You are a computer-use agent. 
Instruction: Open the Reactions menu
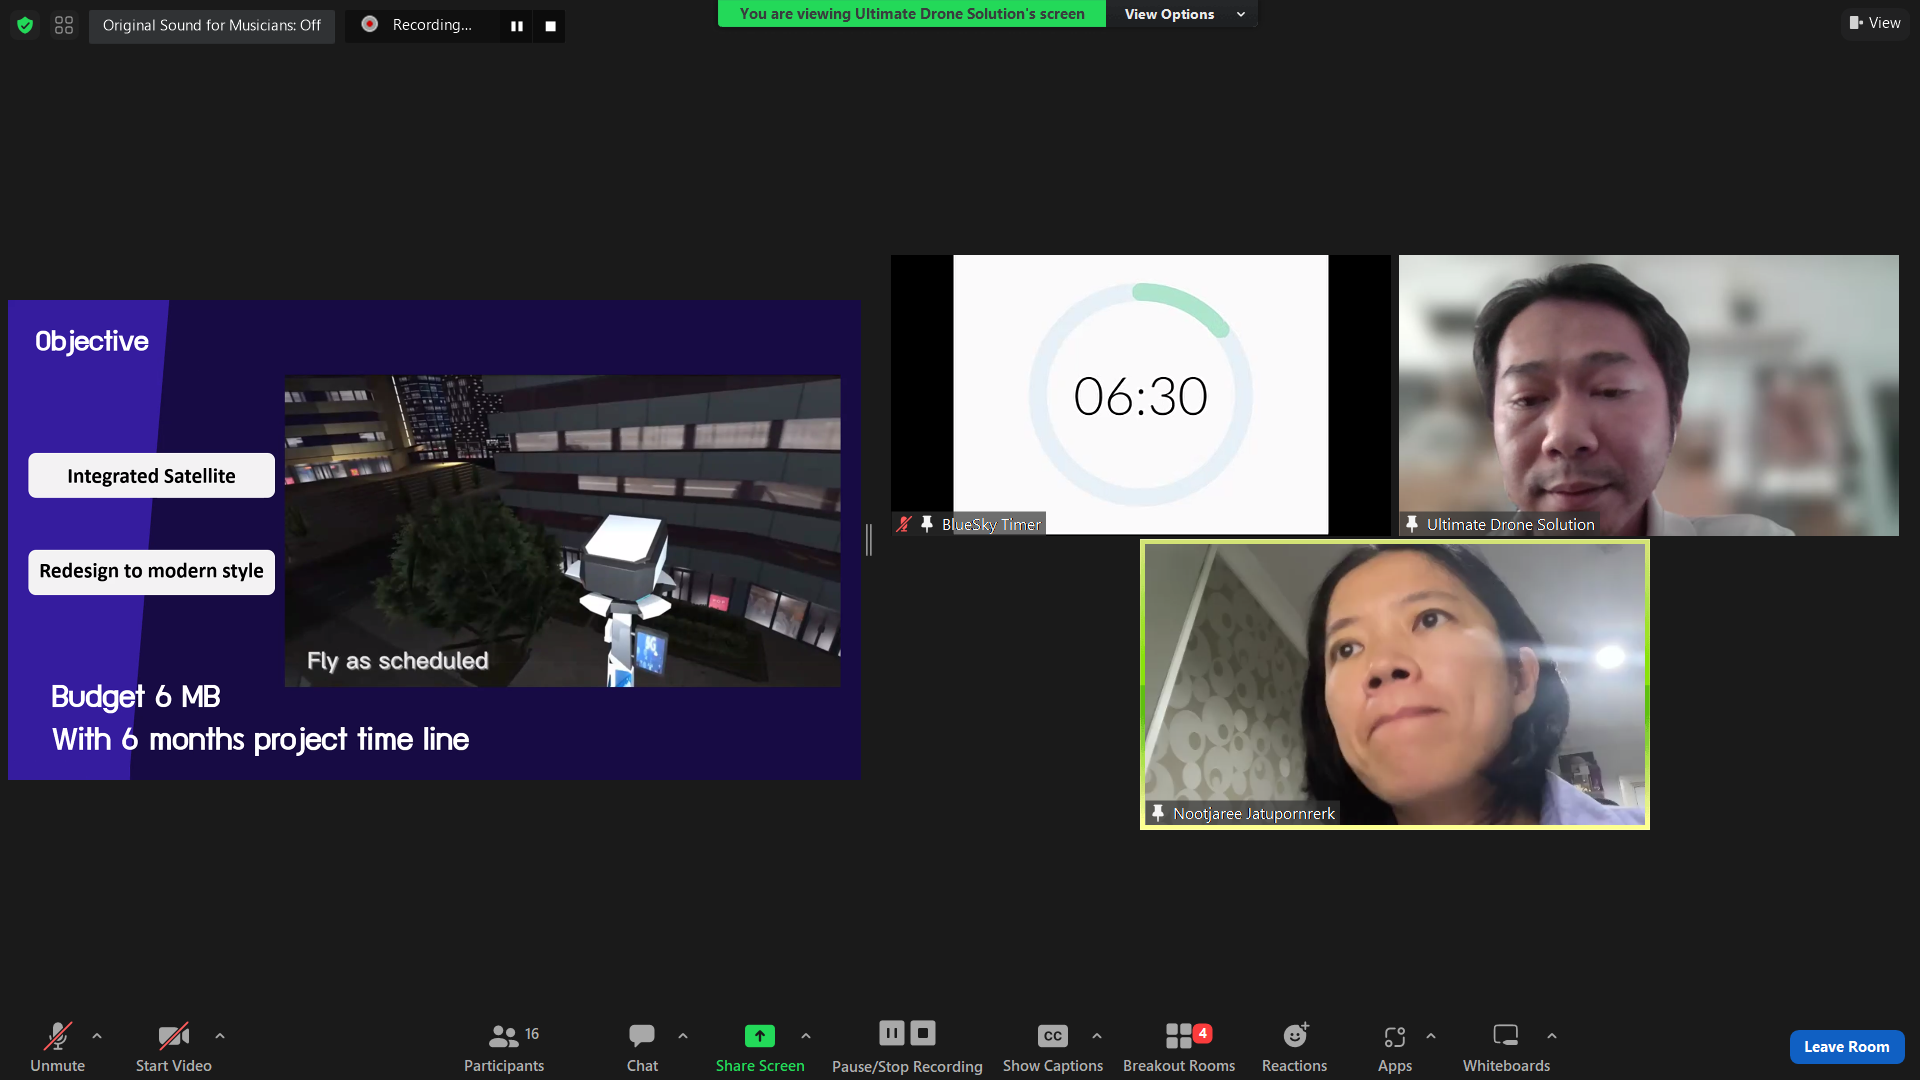coord(1294,1046)
